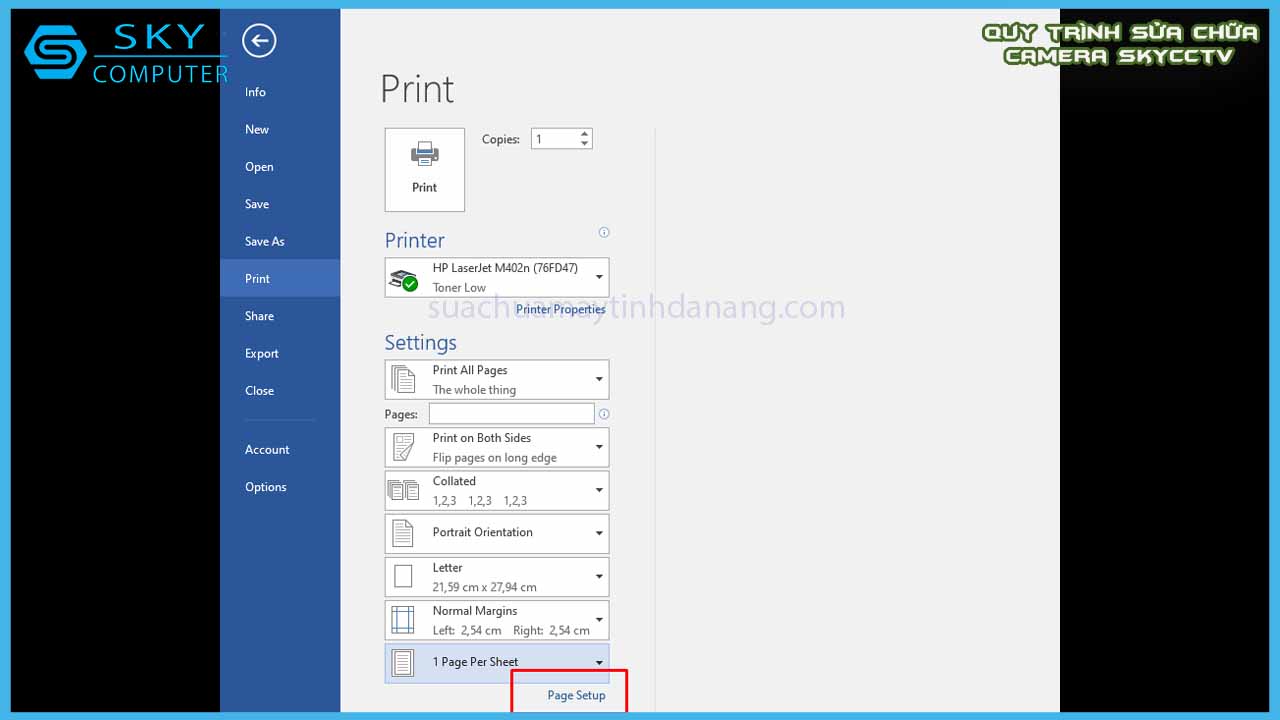This screenshot has height=720, width=1280.
Task: Open the 1 Page Per Sheet dropdown
Action: tap(599, 663)
